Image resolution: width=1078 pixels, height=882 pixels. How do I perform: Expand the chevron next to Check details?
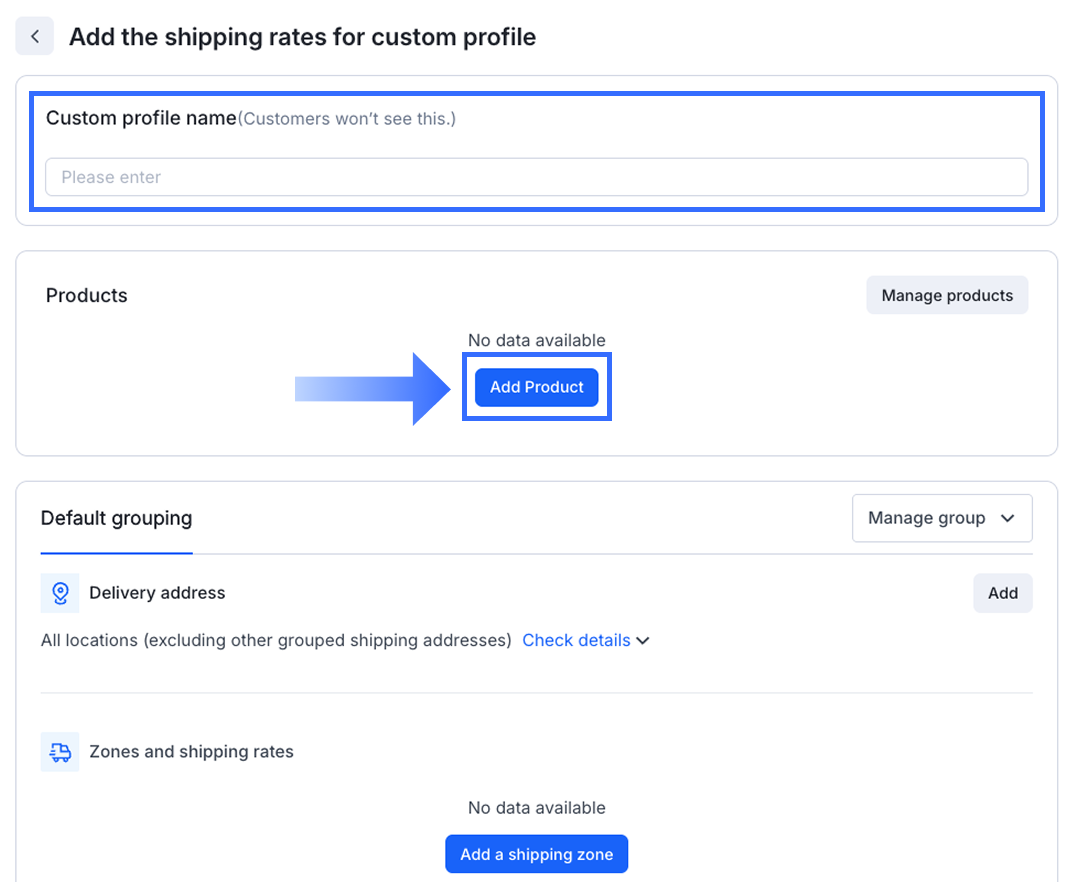pos(643,641)
